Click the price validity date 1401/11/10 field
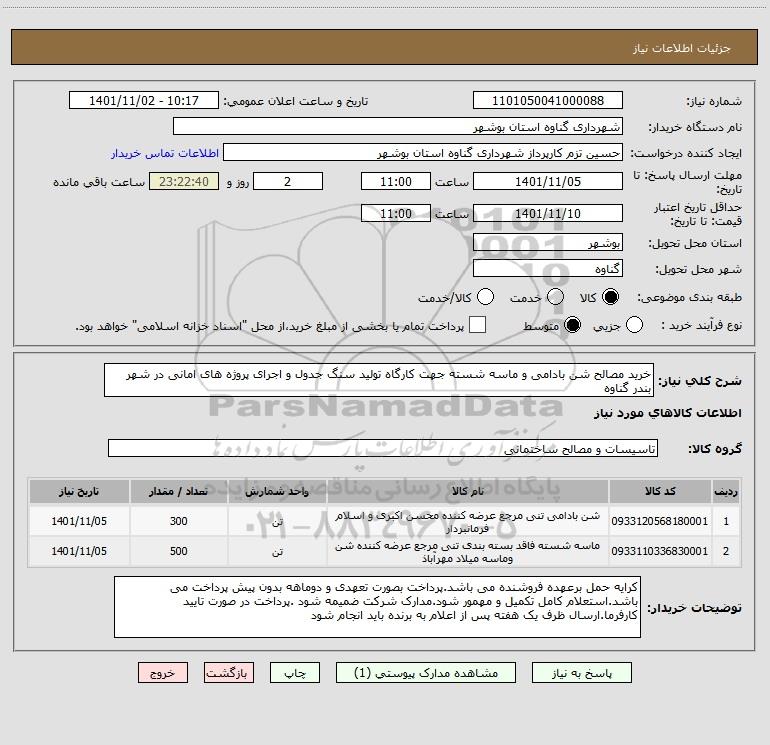Image resolution: width=770 pixels, height=745 pixels. pyautogui.click(x=548, y=214)
